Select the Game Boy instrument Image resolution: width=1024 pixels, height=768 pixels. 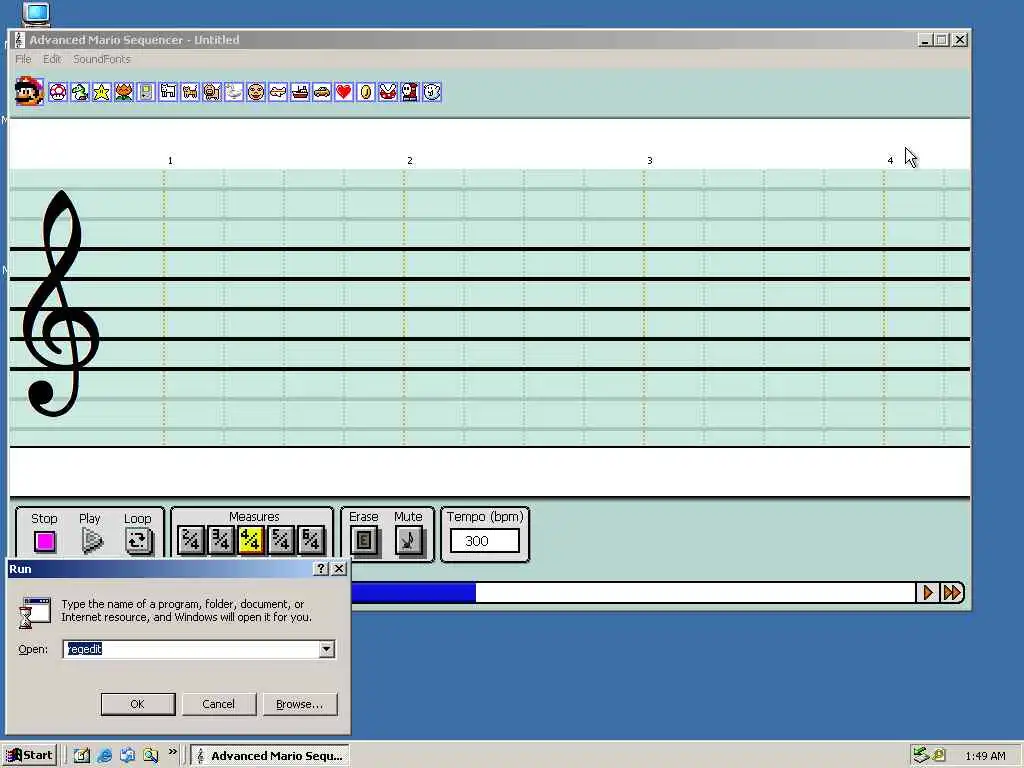pyautogui.click(x=146, y=92)
